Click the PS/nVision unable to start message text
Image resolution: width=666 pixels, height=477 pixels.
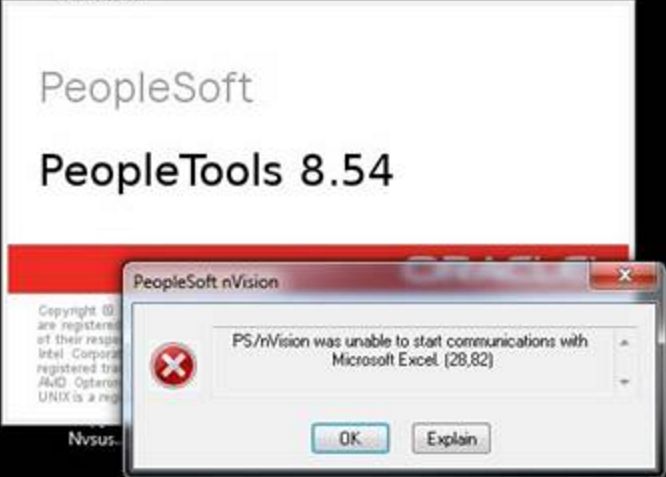[x=410, y=350]
